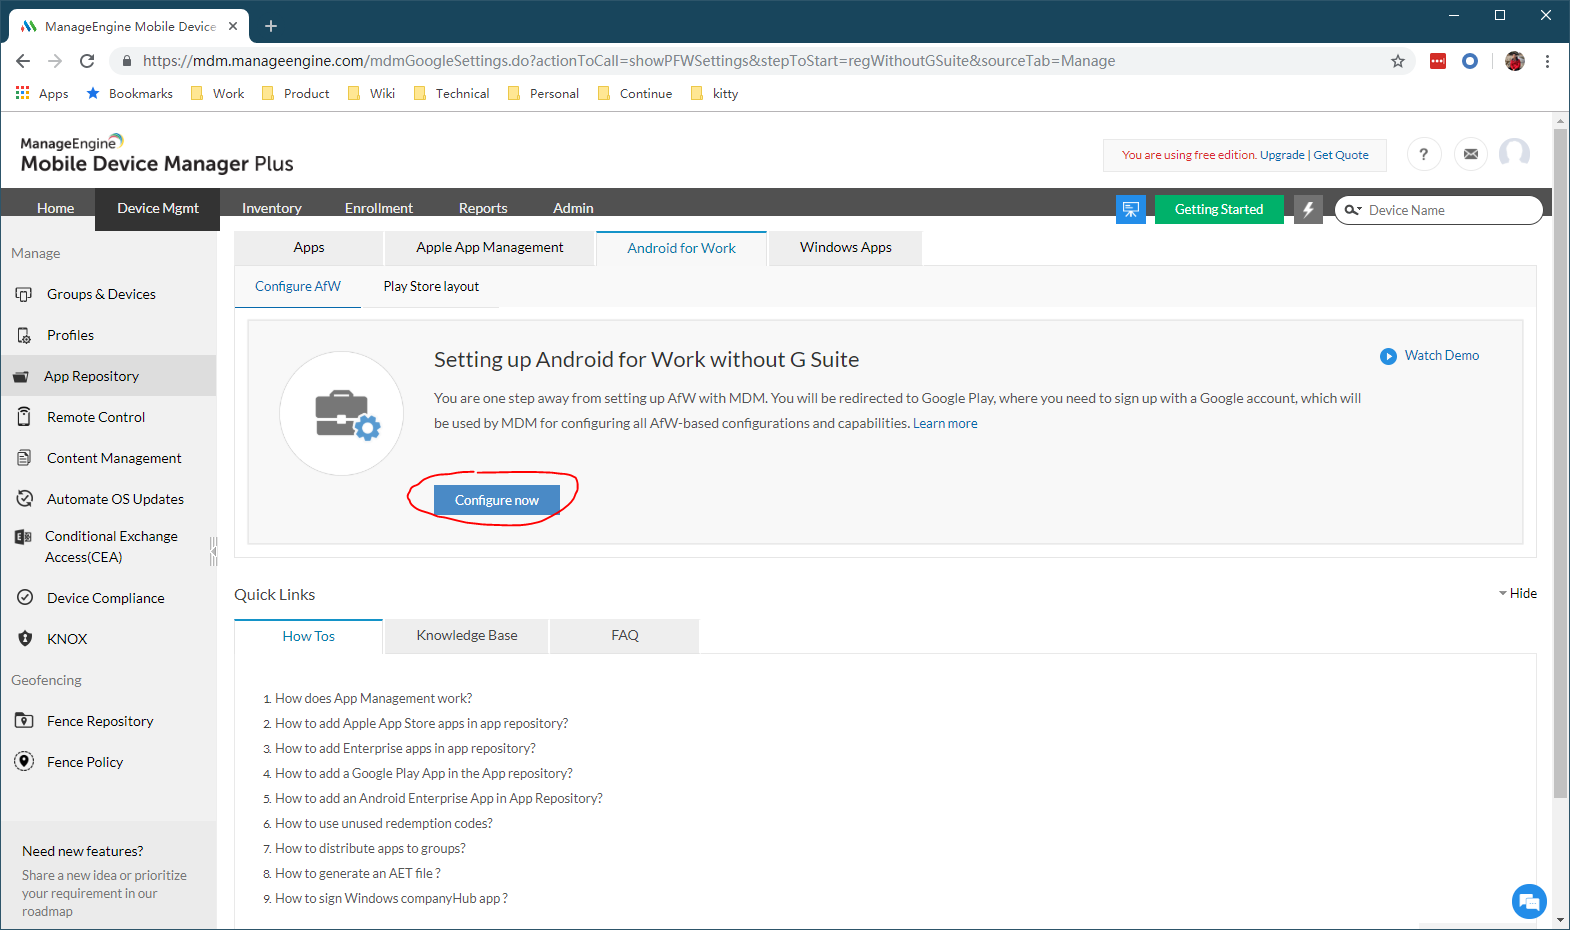
Task: Open 'How does App Management work?' link
Action: [373, 698]
